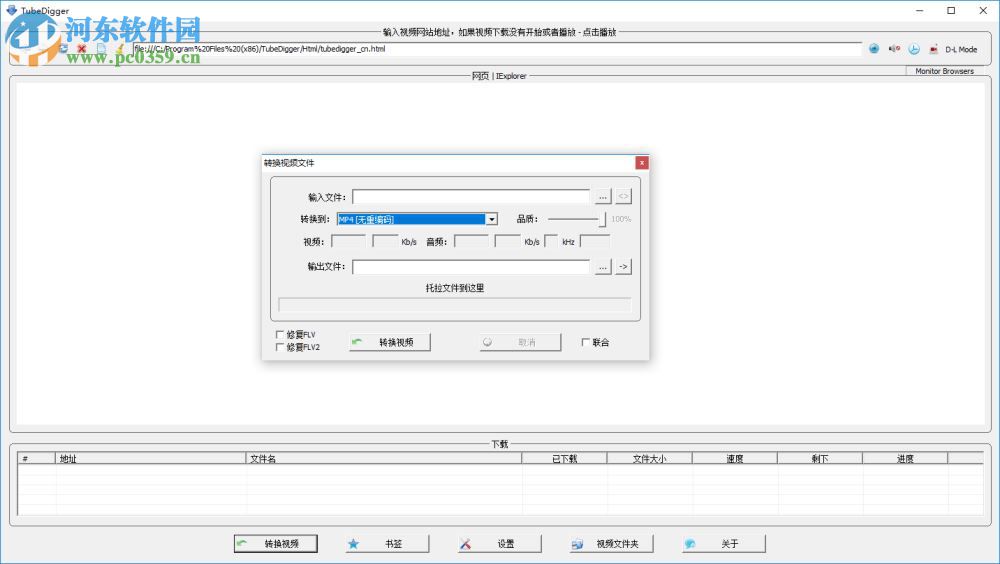This screenshot has width=1000, height=564.
Task: Click the 输入文件 text field
Action: click(471, 197)
